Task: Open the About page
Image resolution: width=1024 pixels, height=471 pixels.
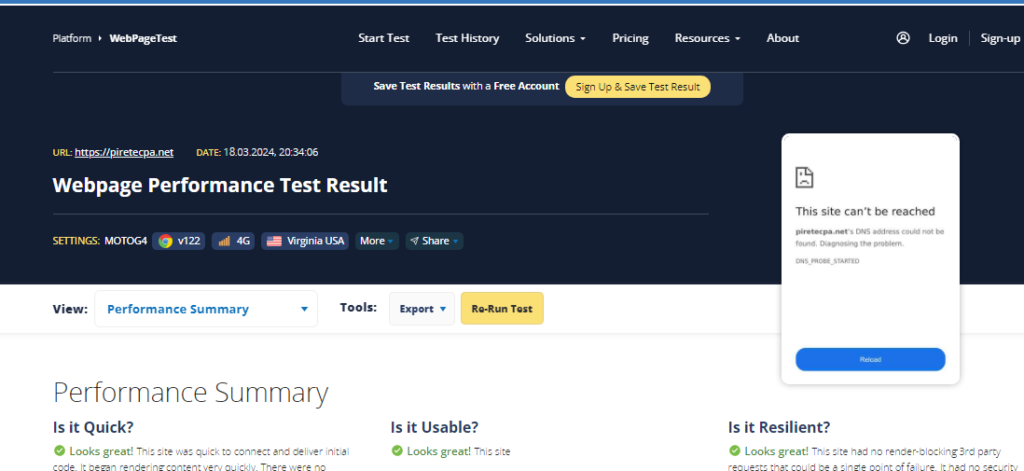Action: pyautogui.click(x=783, y=38)
